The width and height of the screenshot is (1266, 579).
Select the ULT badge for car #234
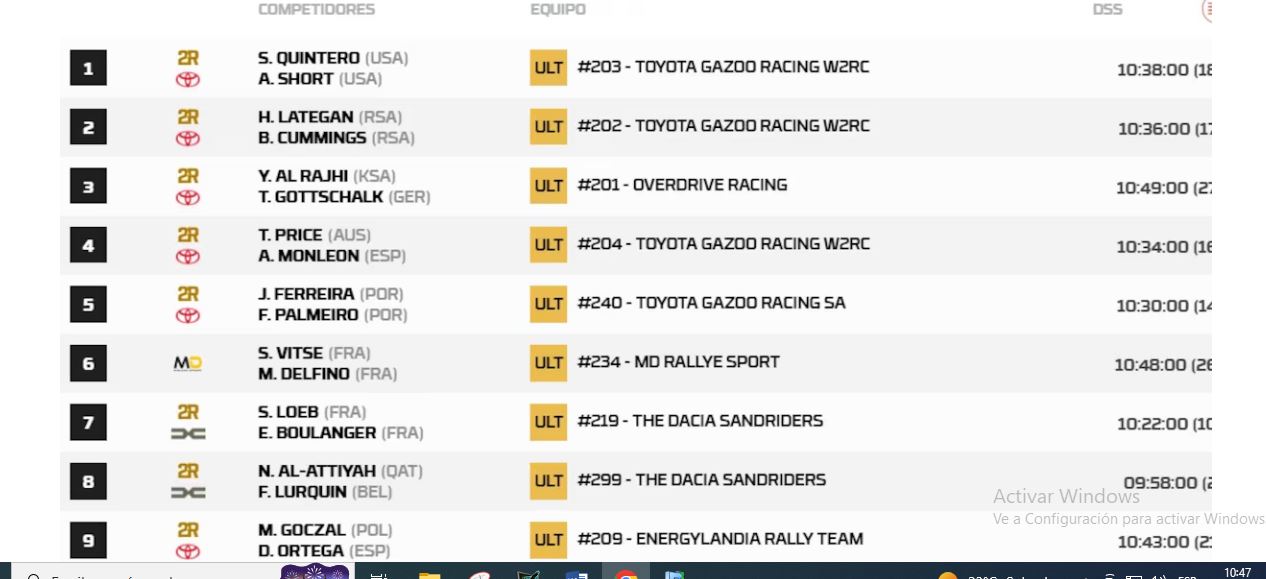[x=548, y=363]
